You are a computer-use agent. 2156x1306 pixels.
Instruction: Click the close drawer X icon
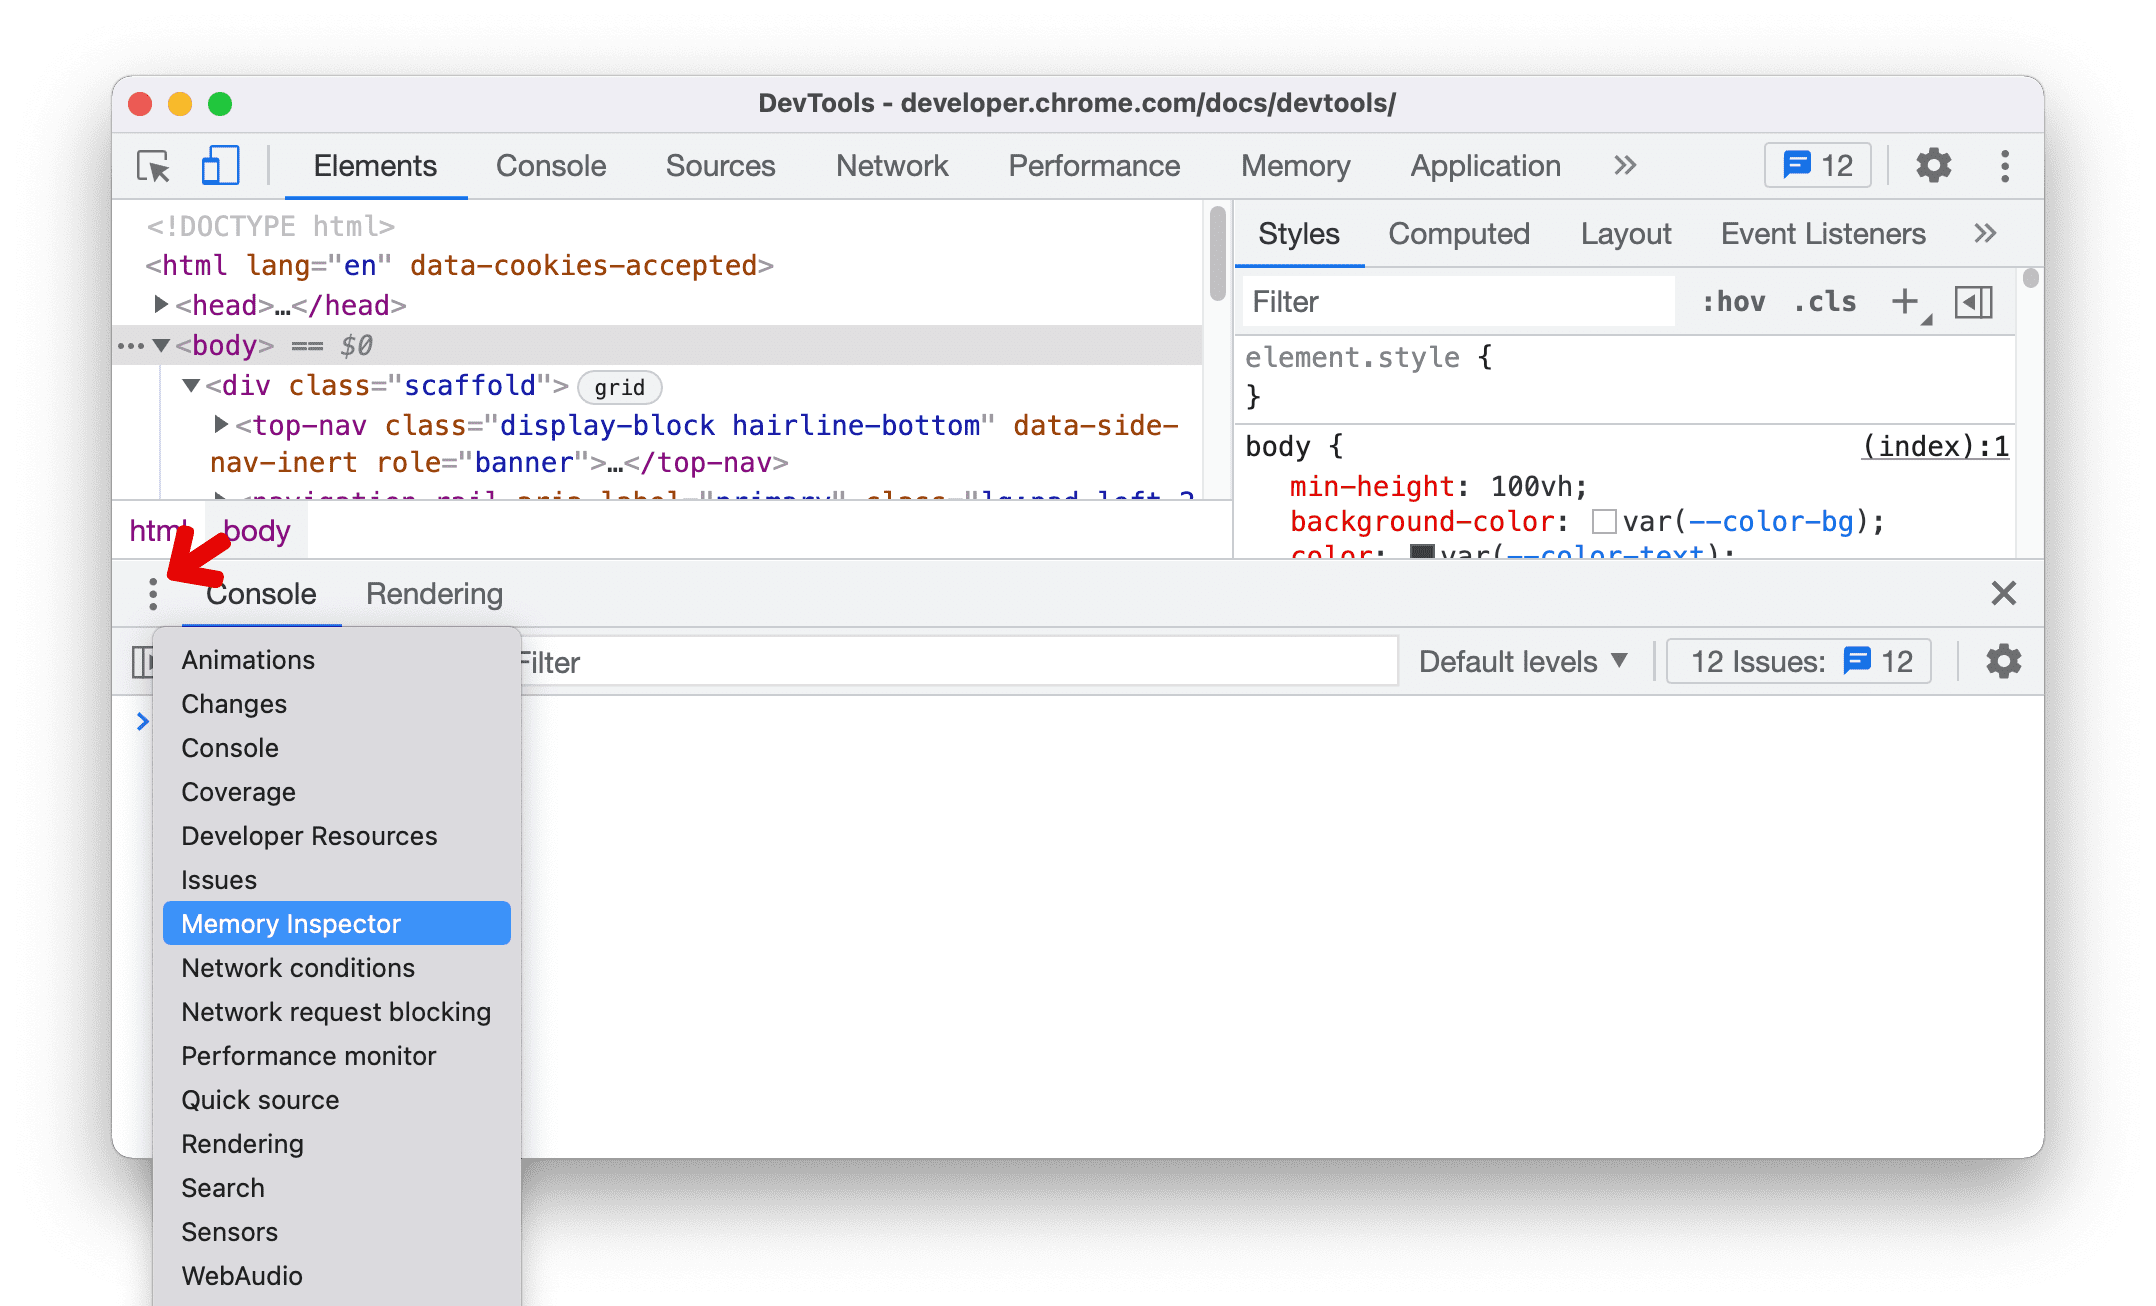tap(2004, 593)
